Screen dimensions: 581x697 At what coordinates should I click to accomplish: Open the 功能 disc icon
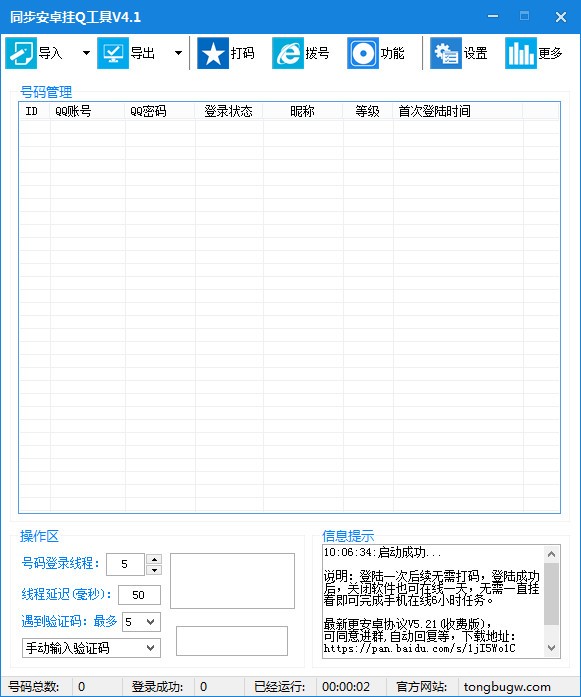tap(363, 53)
